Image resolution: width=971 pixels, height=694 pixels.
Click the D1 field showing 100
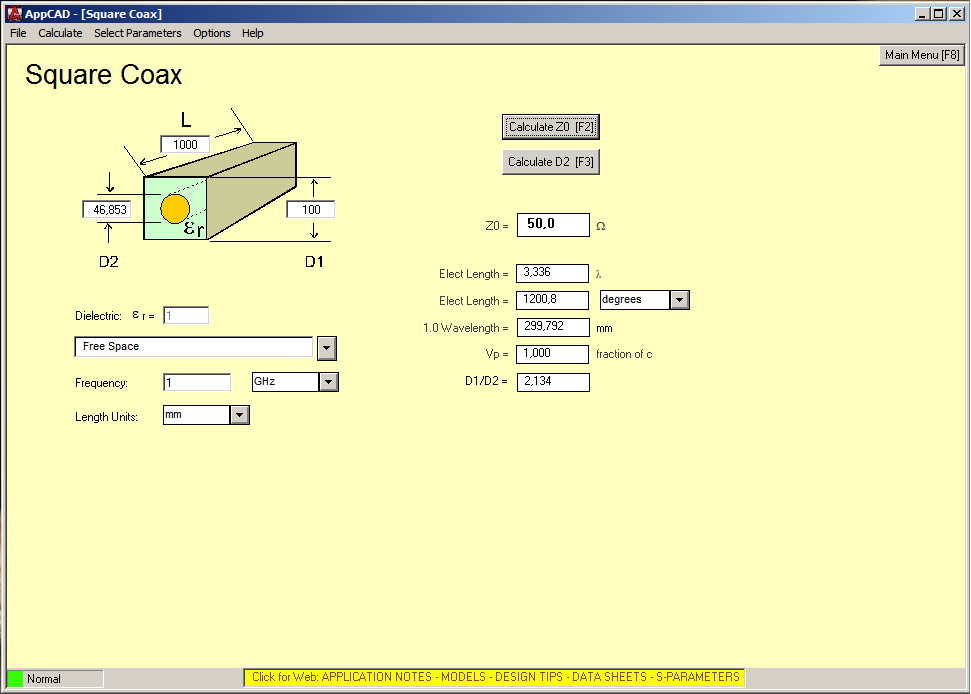(x=310, y=210)
